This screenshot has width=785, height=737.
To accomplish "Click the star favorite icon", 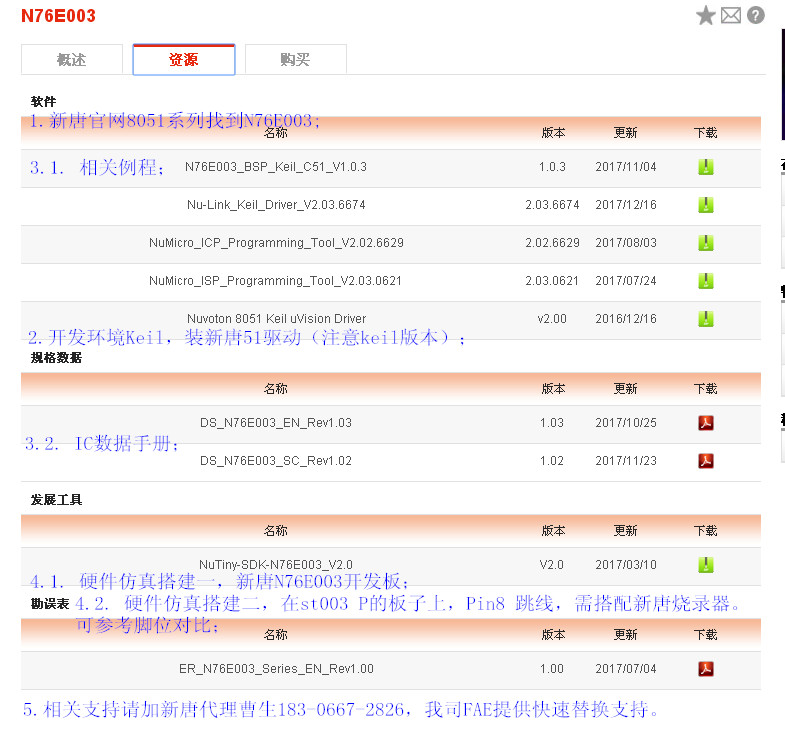I will (706, 15).
